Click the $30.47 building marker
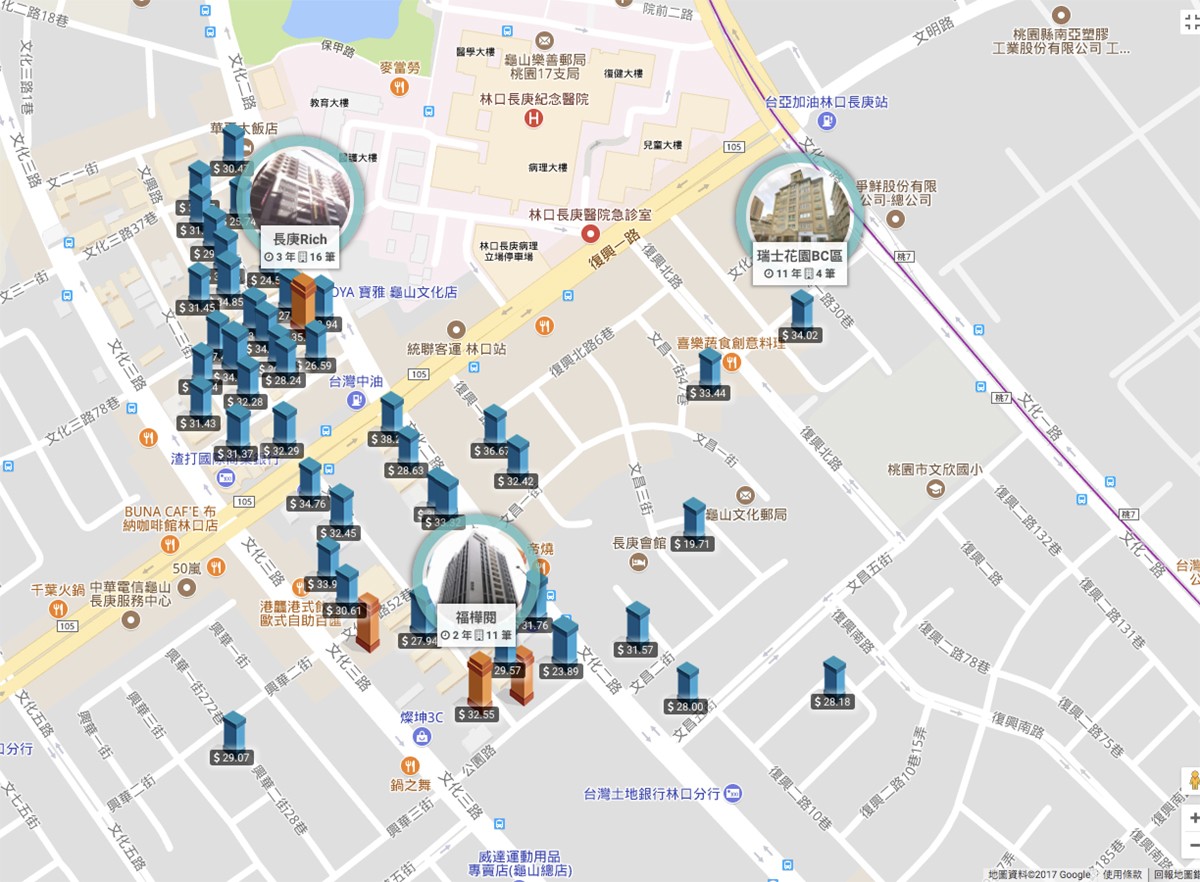Screen dimensions: 1200x882 pos(232,150)
